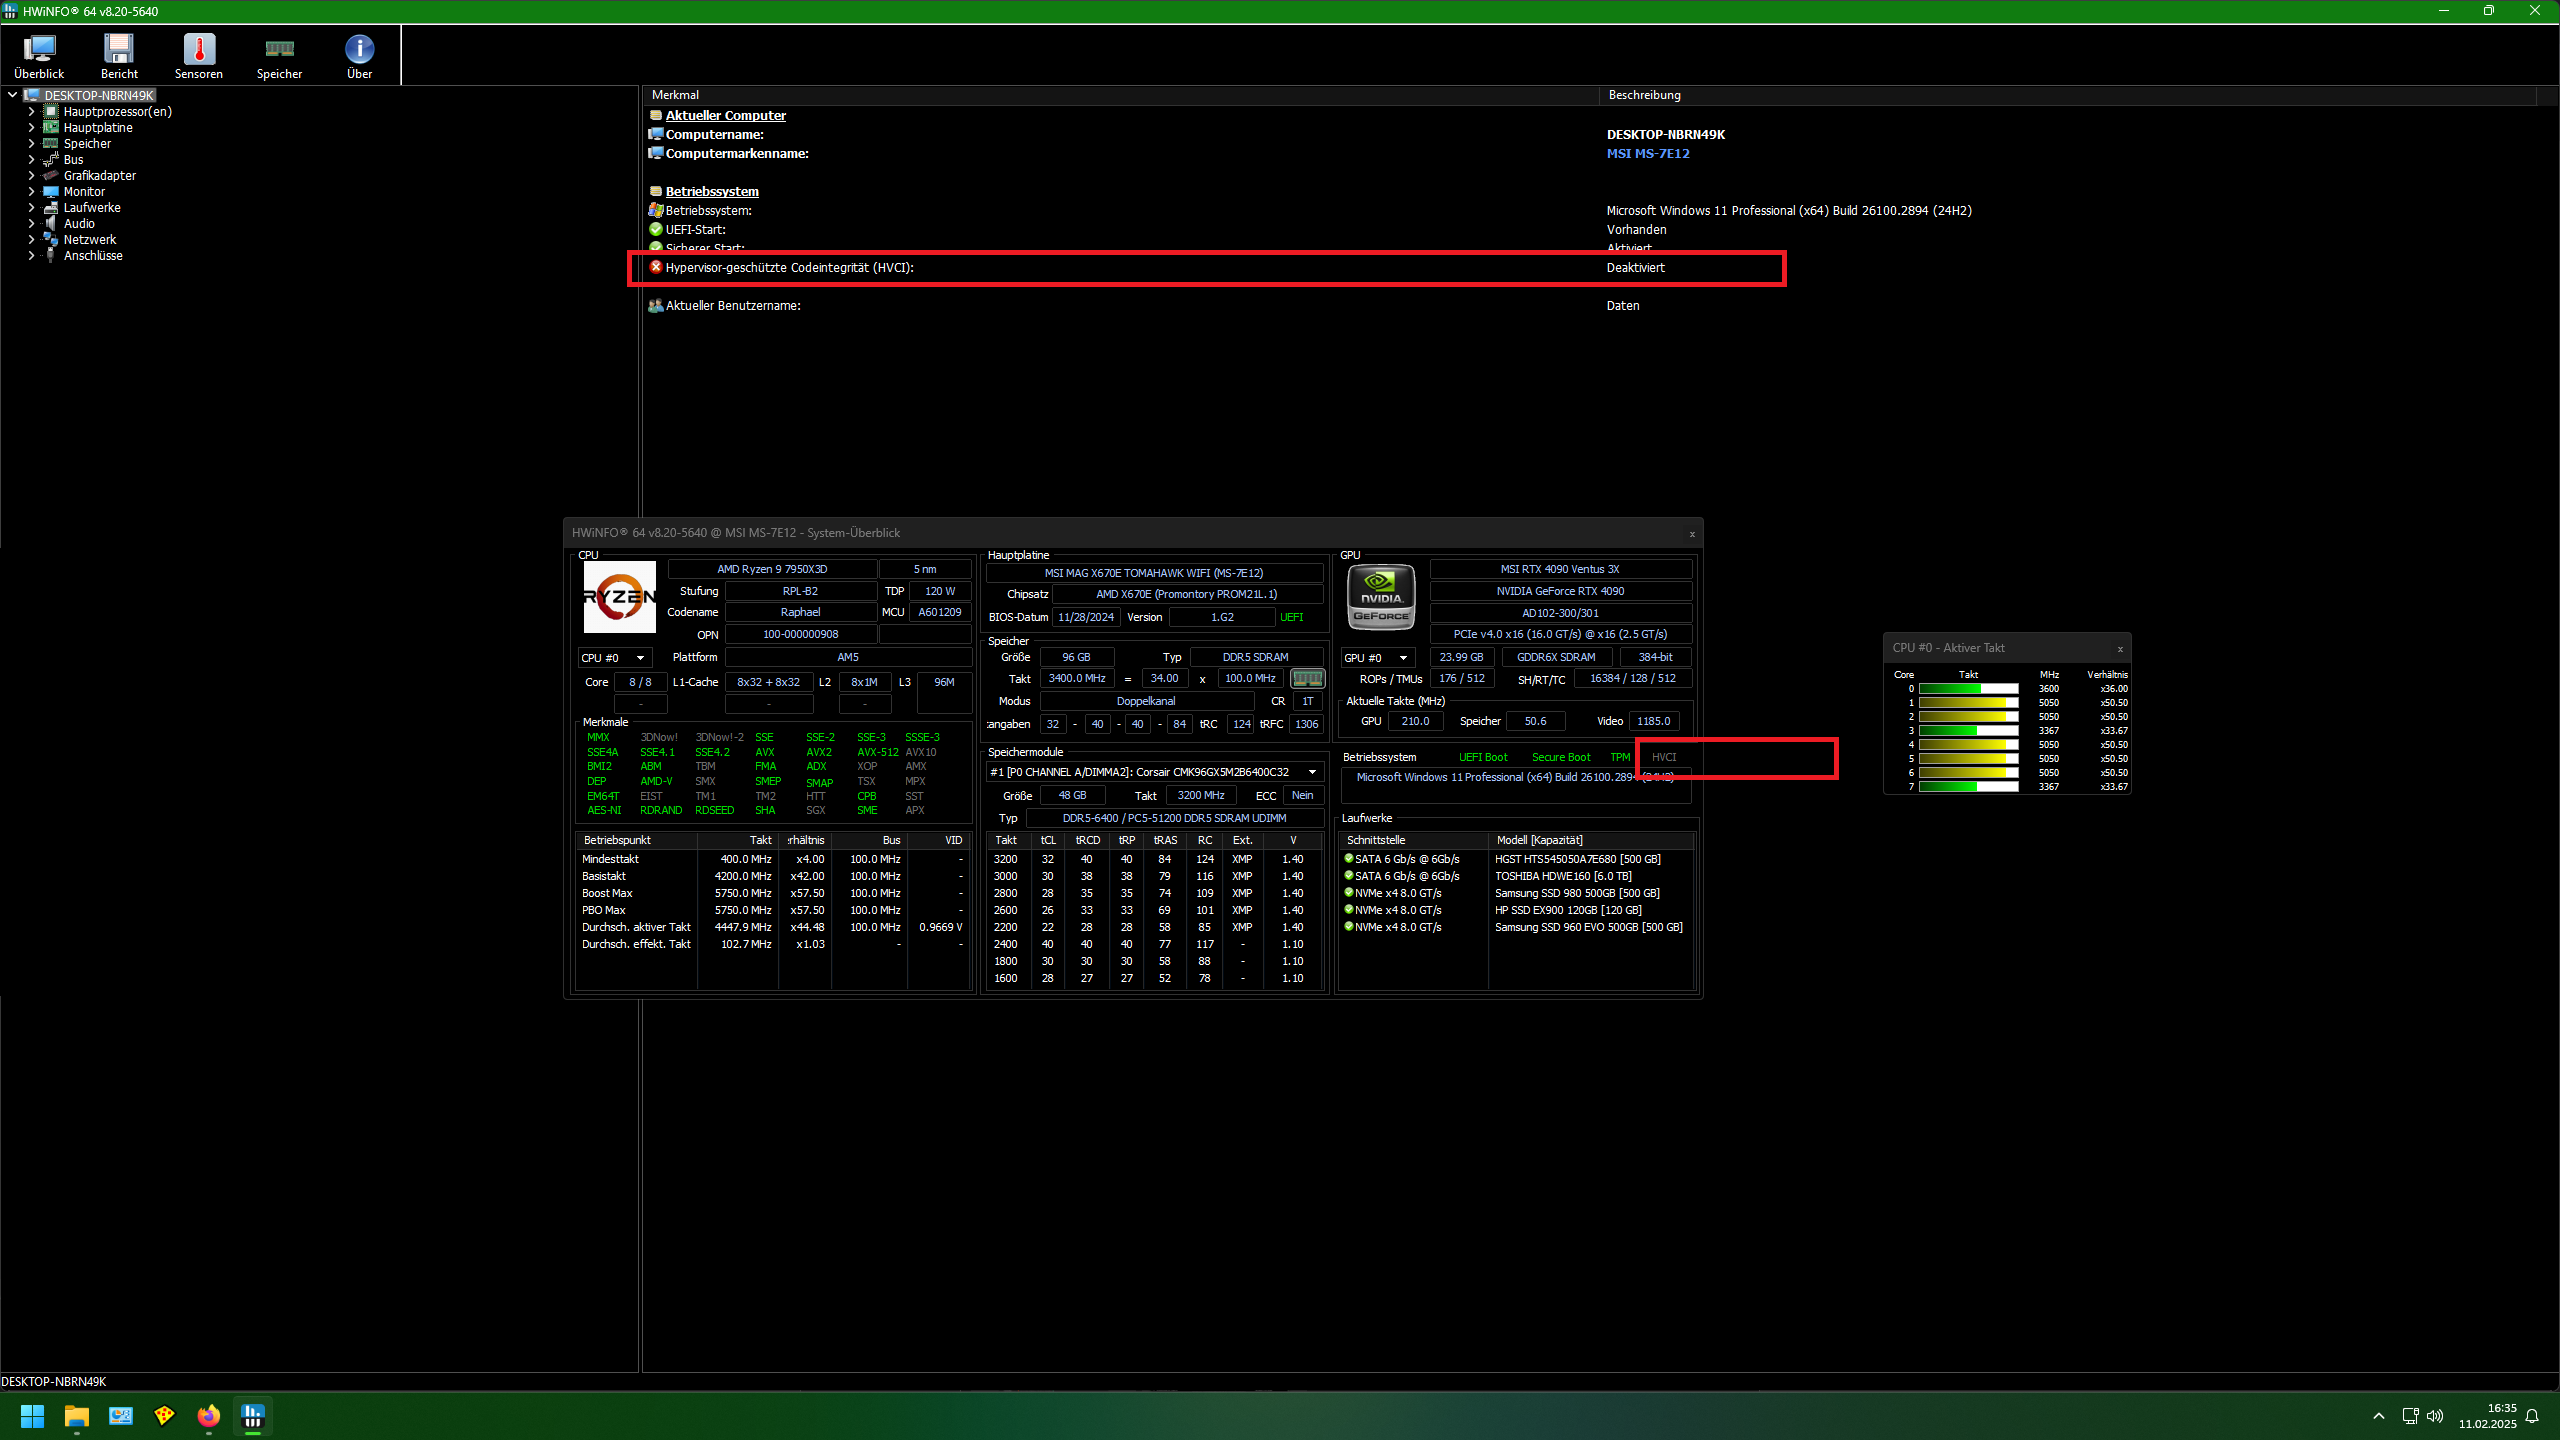
Task: Click the HWiNFO icon in the taskbar
Action: tap(252, 1416)
